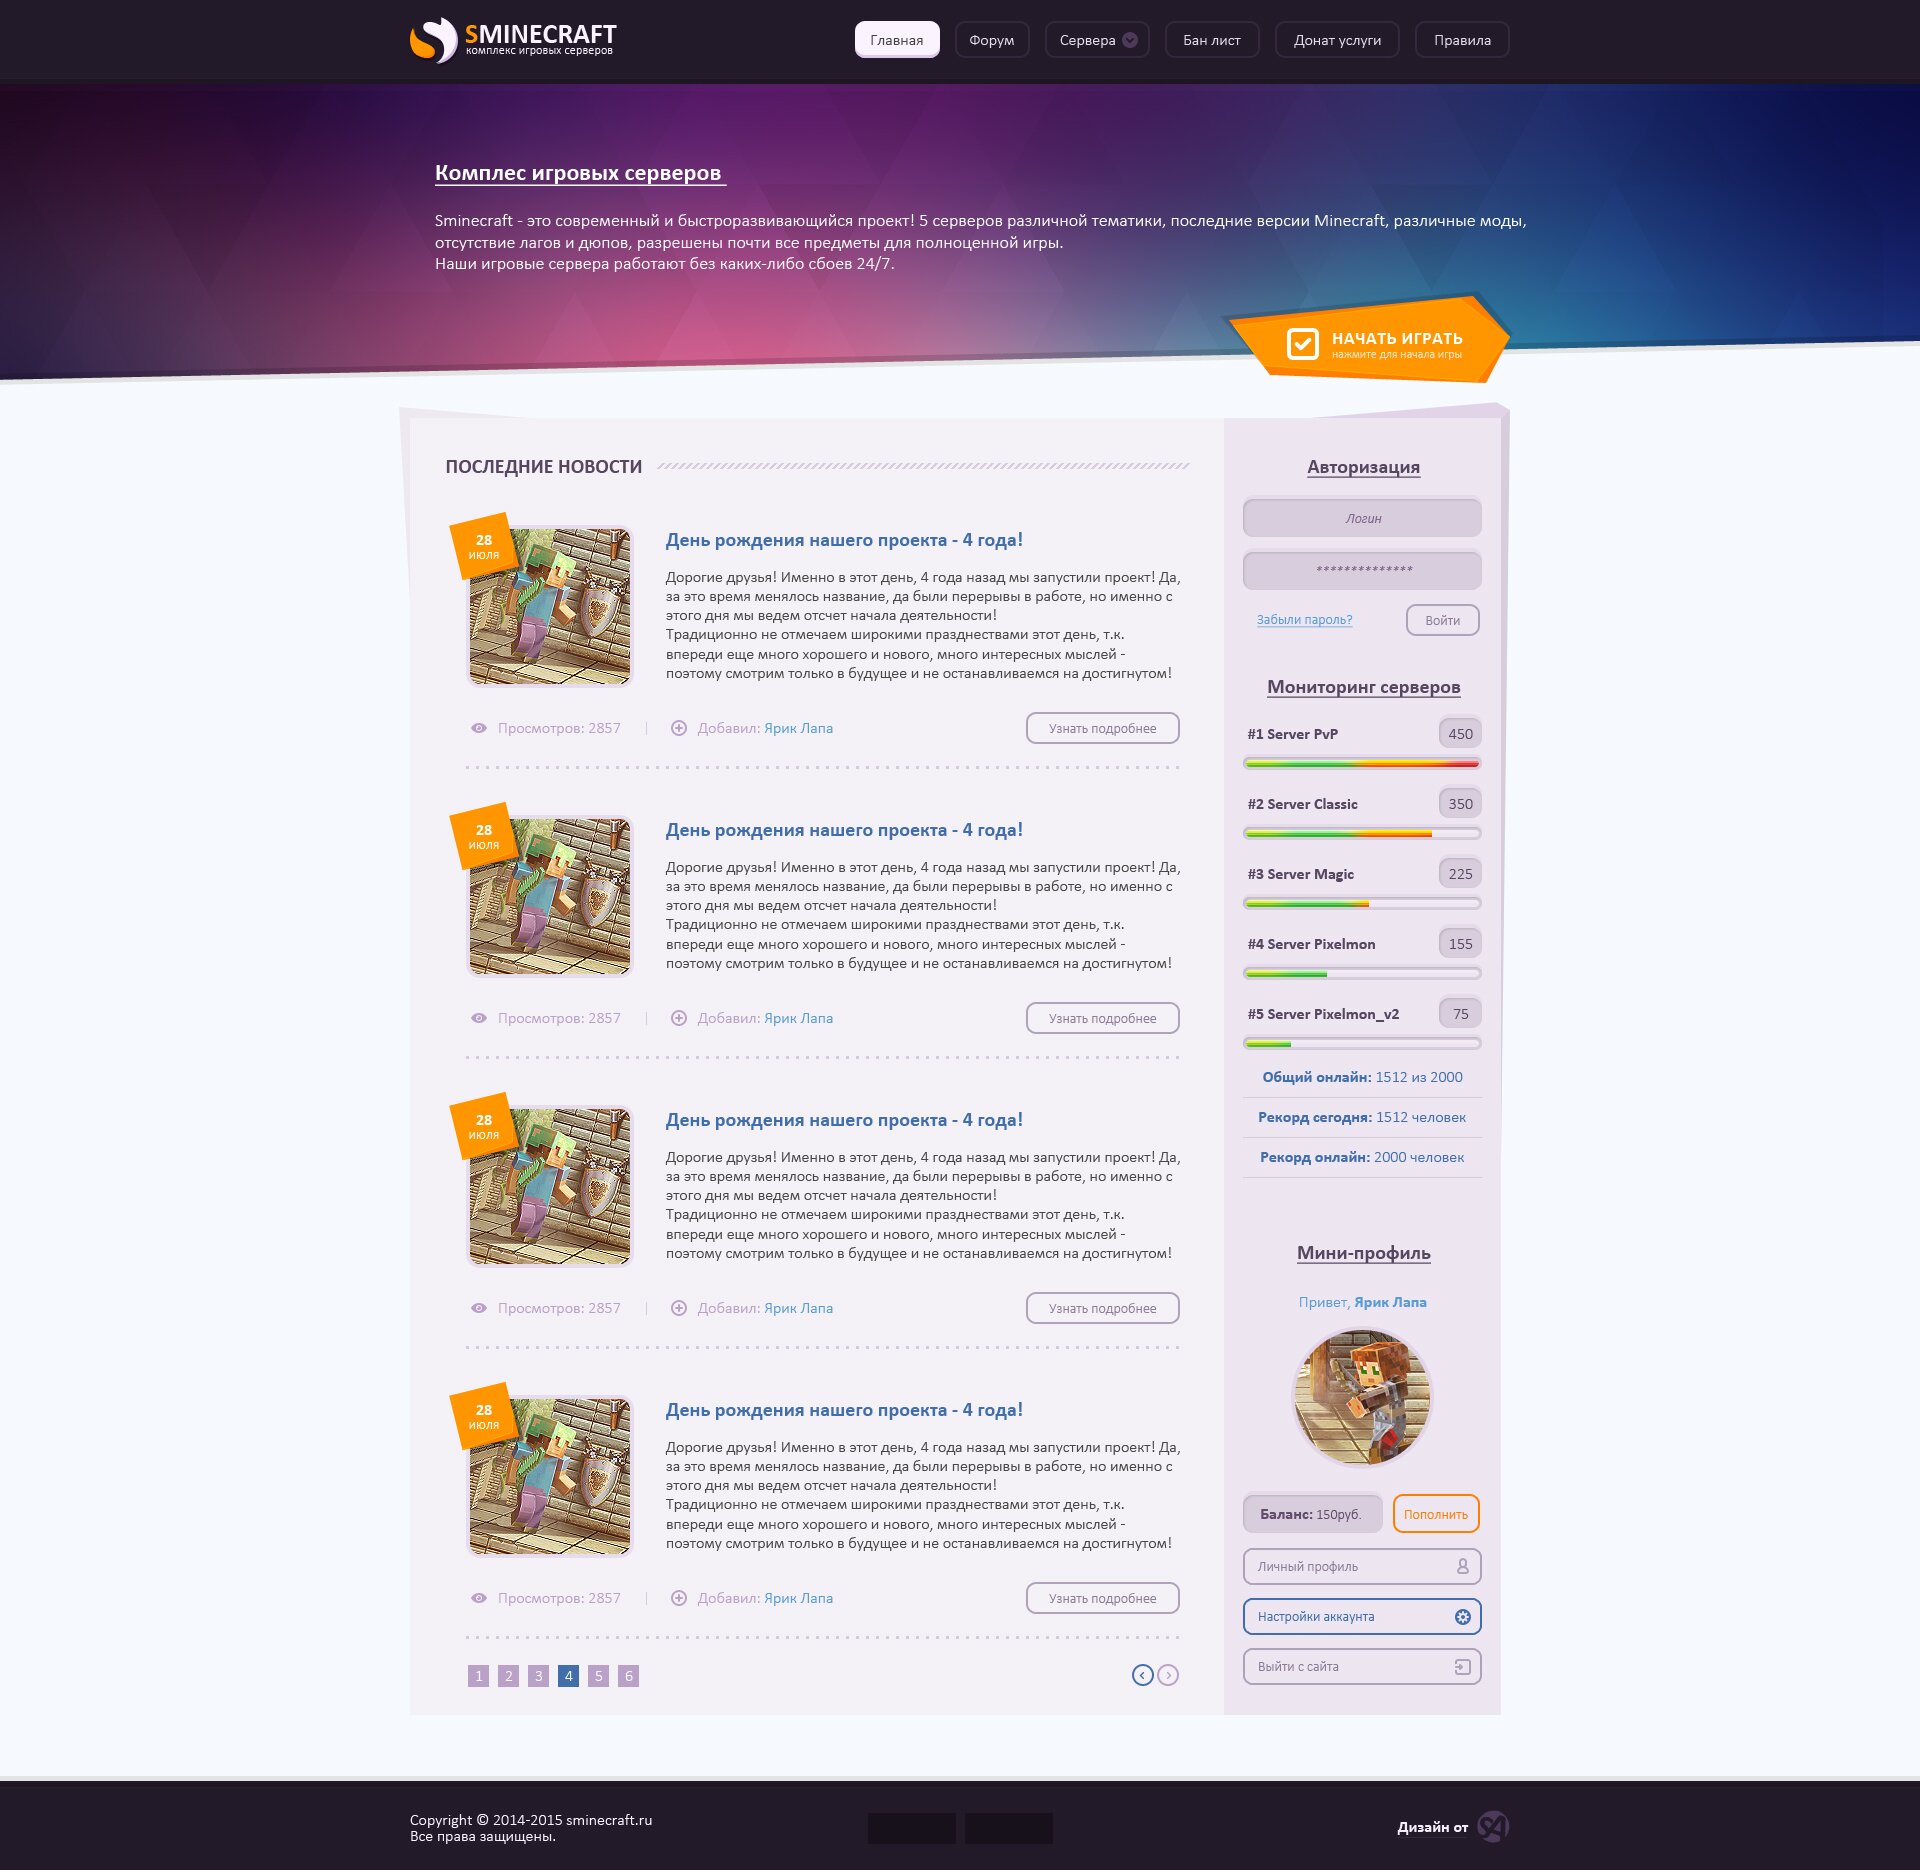This screenshot has height=1870, width=1920.
Task: Click third news Узнать подробнее button
Action: point(1102,1308)
